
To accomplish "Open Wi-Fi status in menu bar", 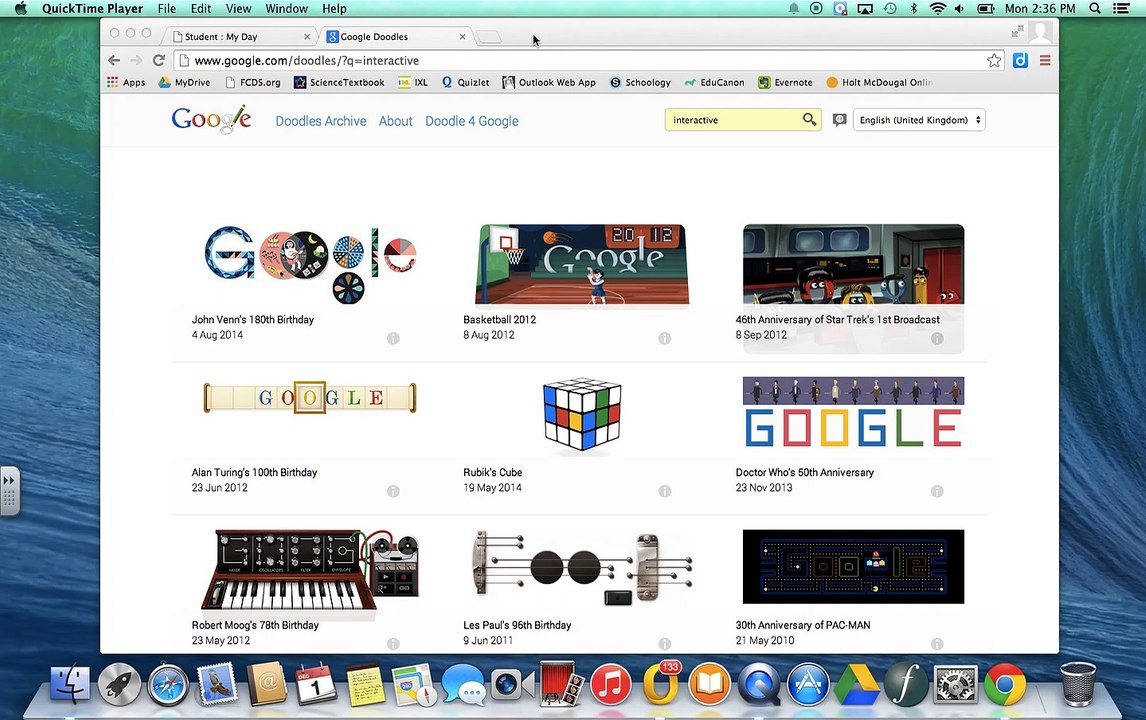I will 937,9.
